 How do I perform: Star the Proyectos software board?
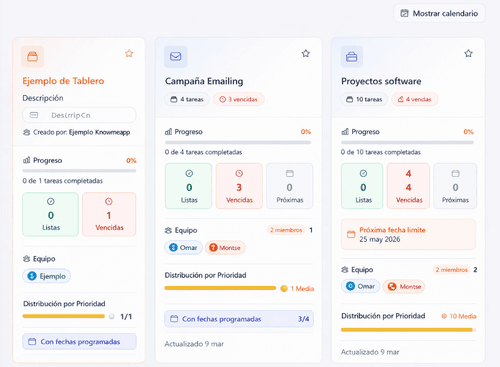468,53
